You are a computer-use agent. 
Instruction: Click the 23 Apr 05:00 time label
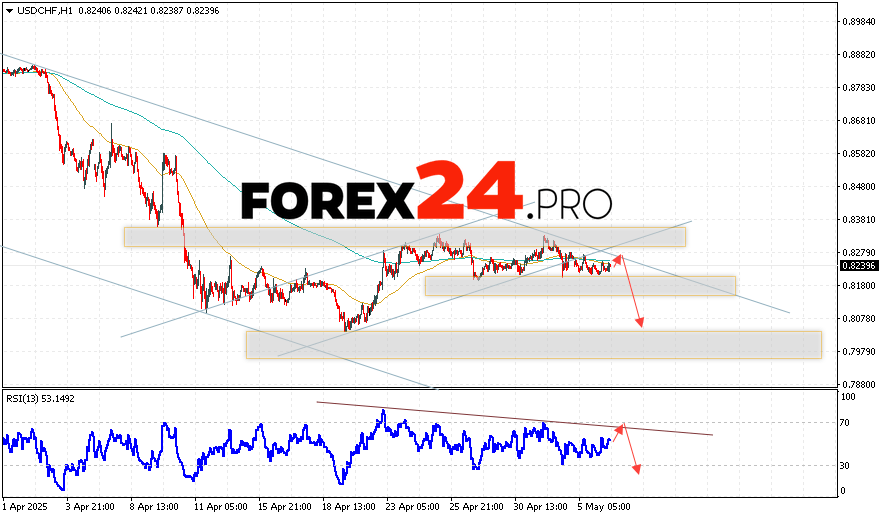click(x=413, y=507)
